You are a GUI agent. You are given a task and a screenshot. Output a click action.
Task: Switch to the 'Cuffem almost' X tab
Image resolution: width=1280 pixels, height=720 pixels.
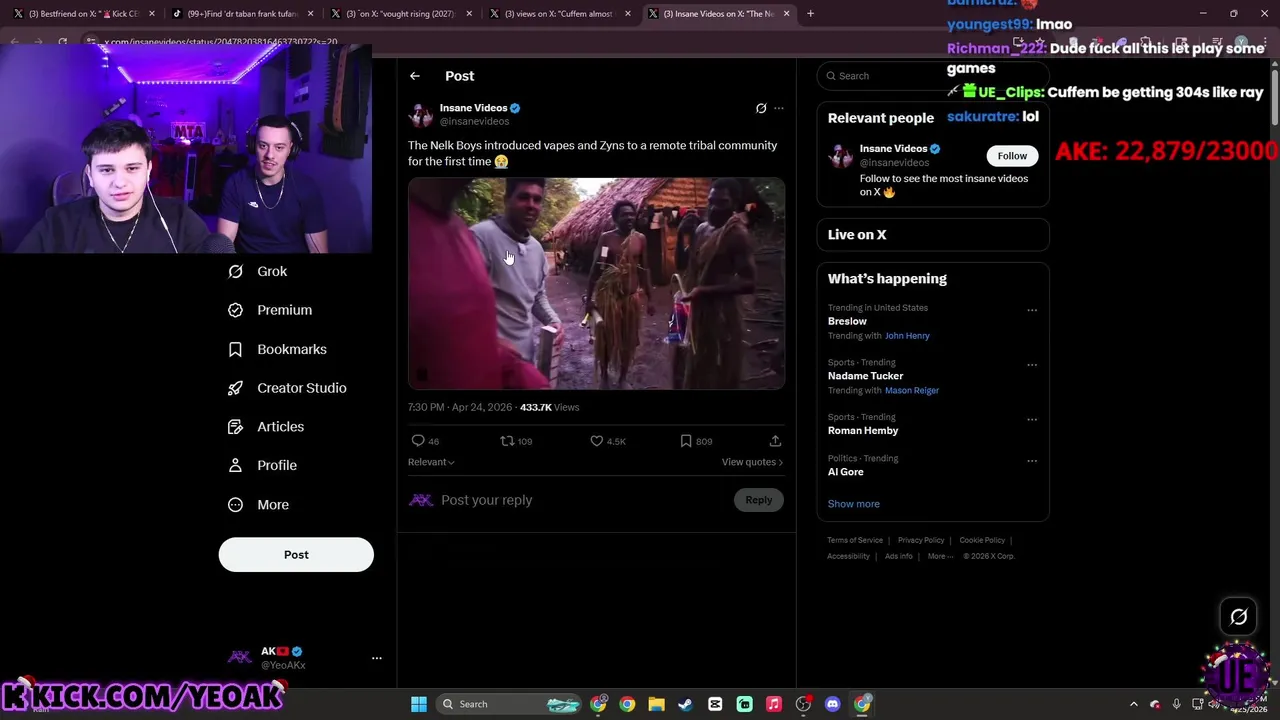(558, 14)
